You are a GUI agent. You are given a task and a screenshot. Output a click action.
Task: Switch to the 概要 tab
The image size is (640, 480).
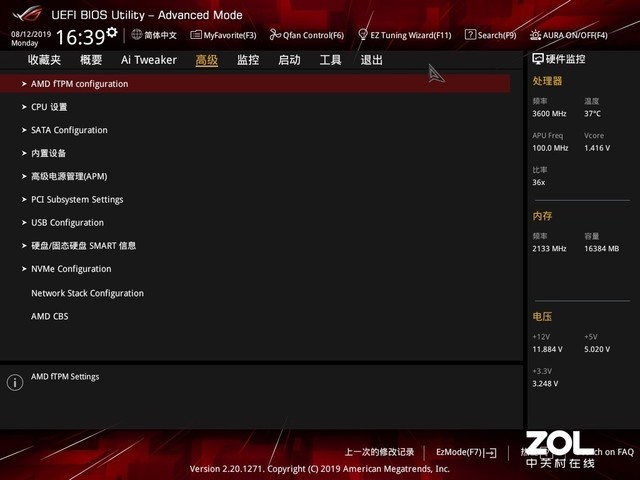coord(91,60)
